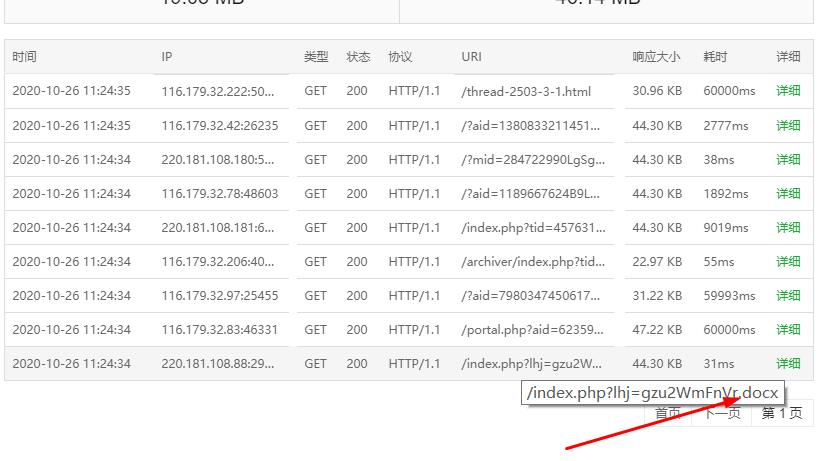Click the /index.php?lhj=gzu2WmFnVr.docx tooltip text
The width and height of the screenshot is (819, 461).
(652, 393)
